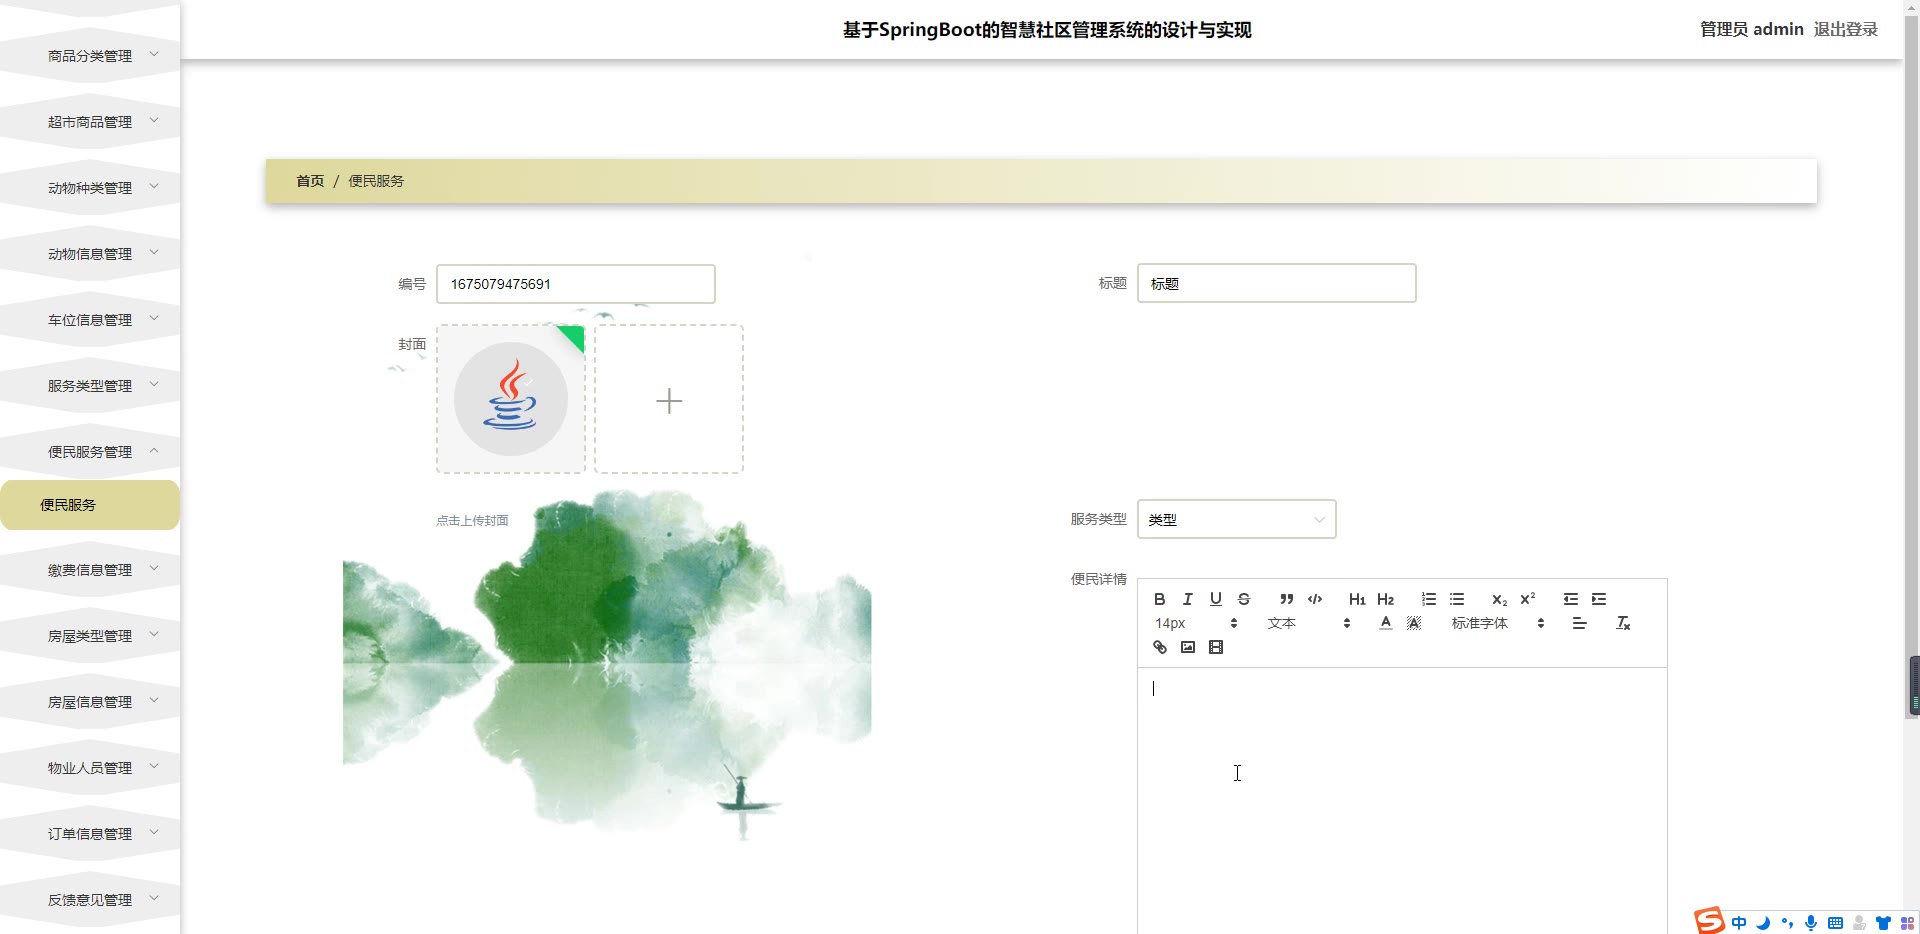Open text background color picker
Screen dimensions: 1920x934
pos(1414,623)
